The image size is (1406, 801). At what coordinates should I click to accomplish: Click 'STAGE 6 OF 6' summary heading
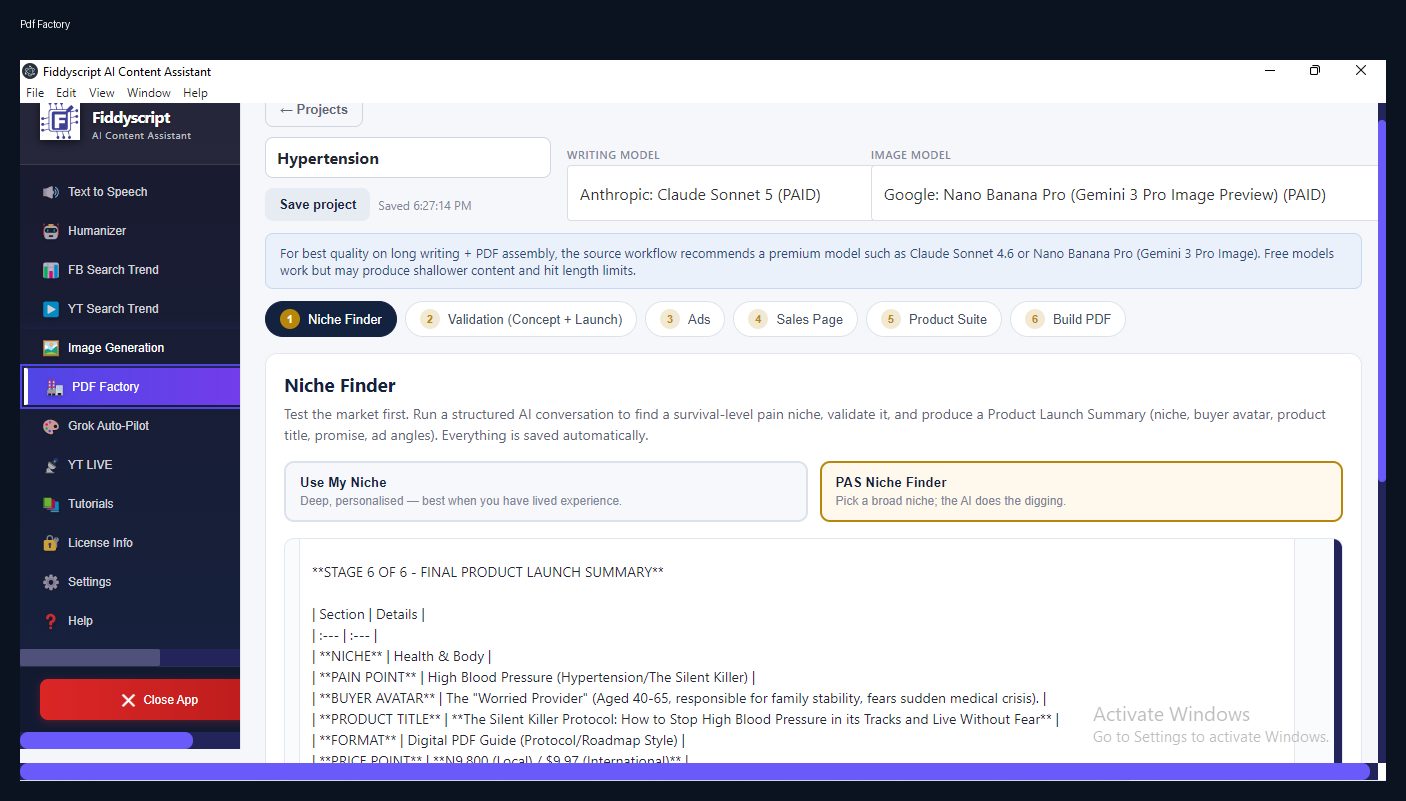(x=488, y=572)
